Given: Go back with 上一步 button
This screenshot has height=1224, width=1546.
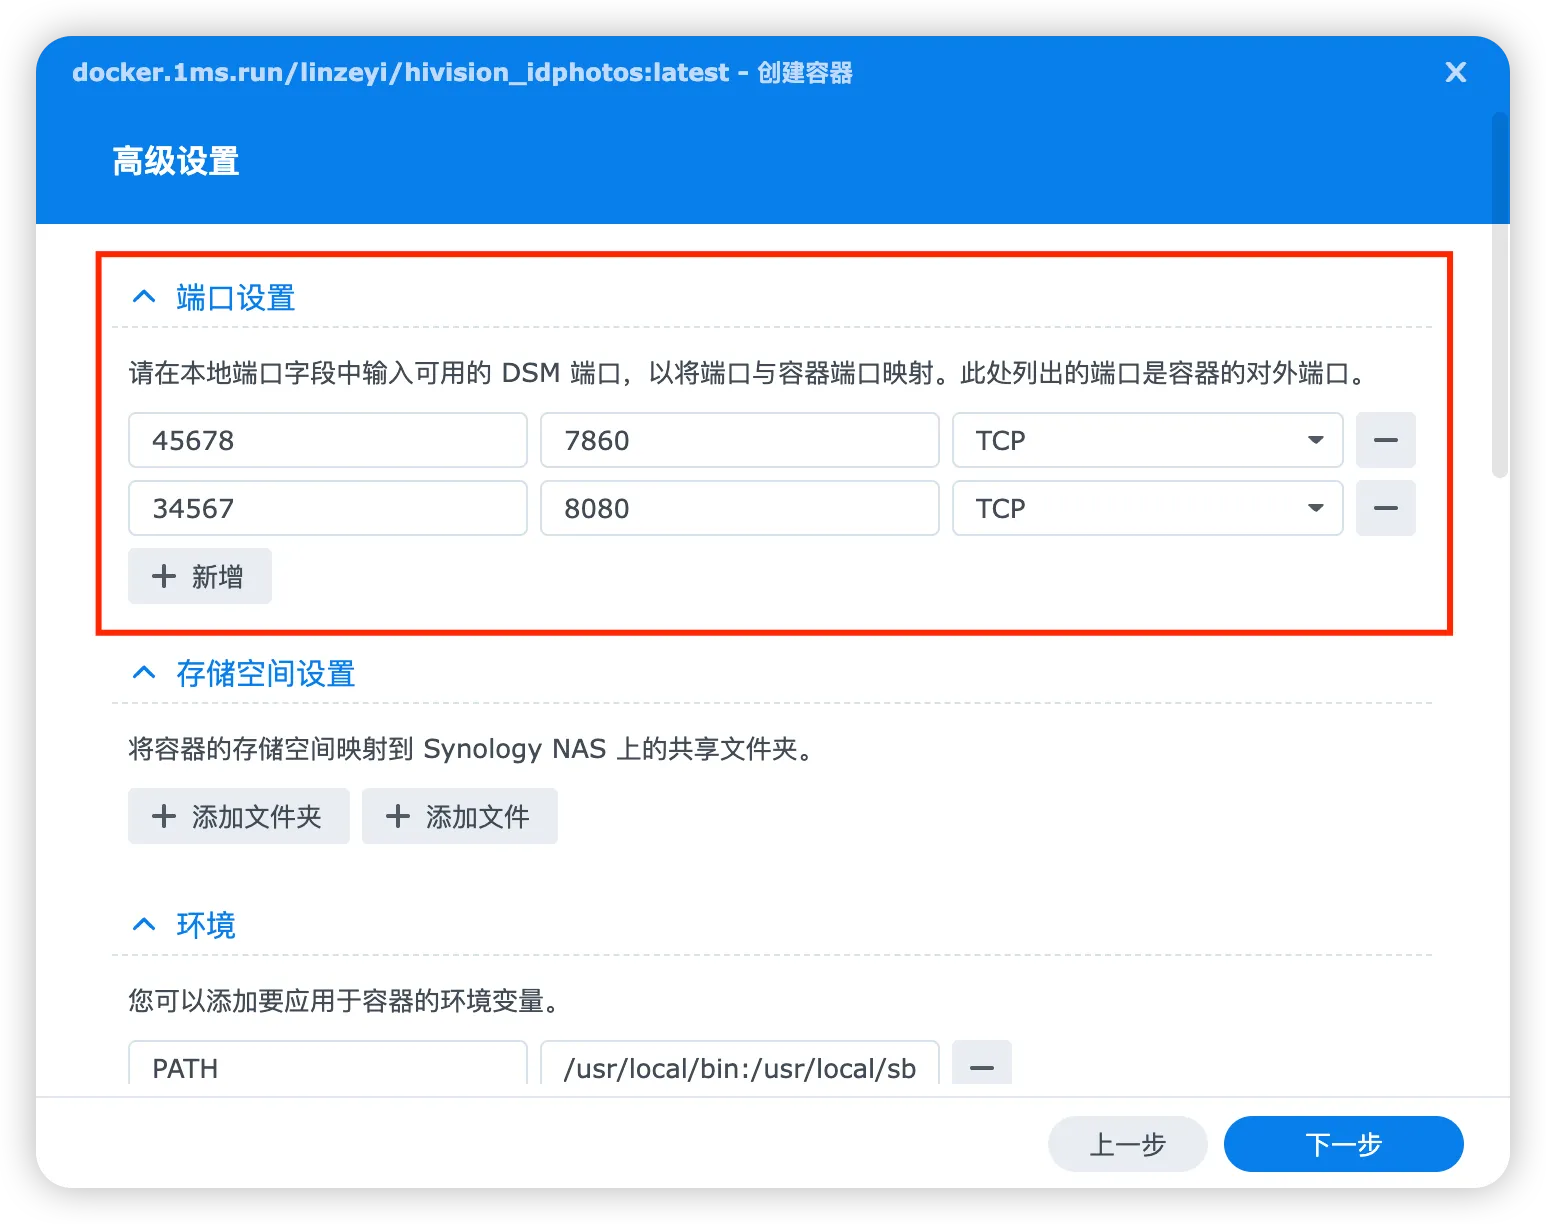Looking at the screenshot, I should coord(1128,1144).
